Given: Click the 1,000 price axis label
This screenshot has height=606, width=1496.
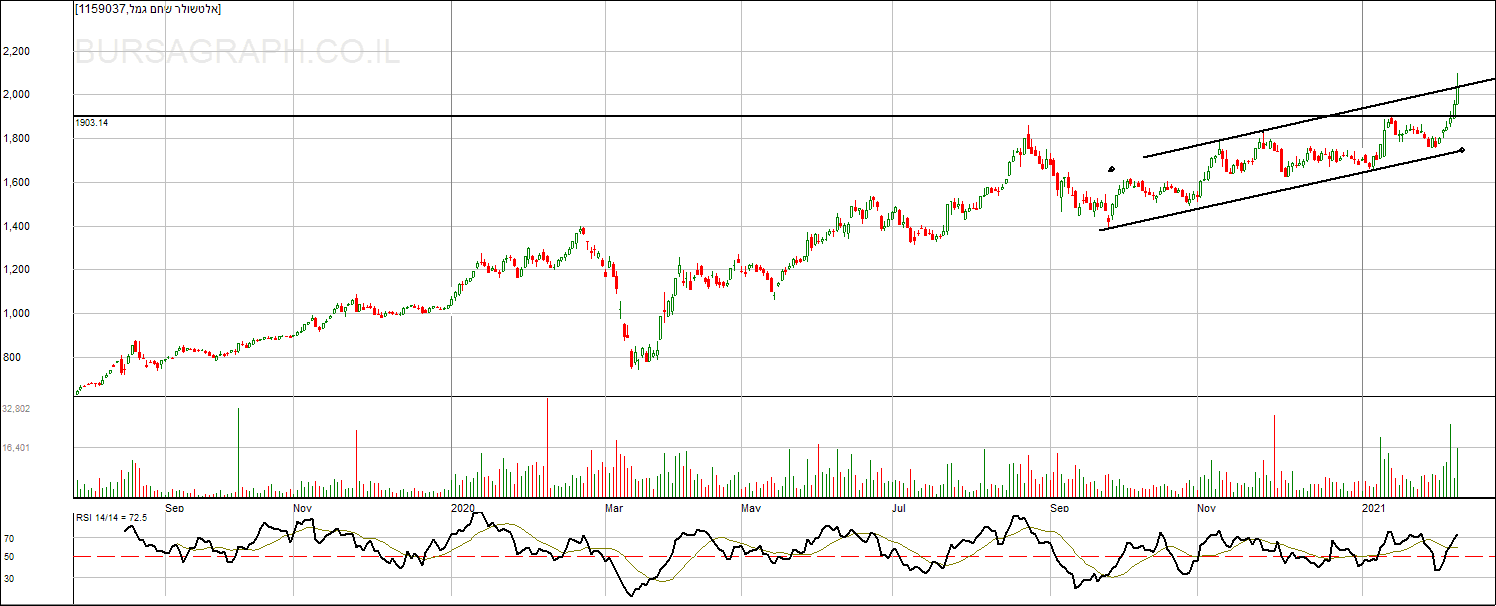Looking at the screenshot, I should [x=16, y=314].
